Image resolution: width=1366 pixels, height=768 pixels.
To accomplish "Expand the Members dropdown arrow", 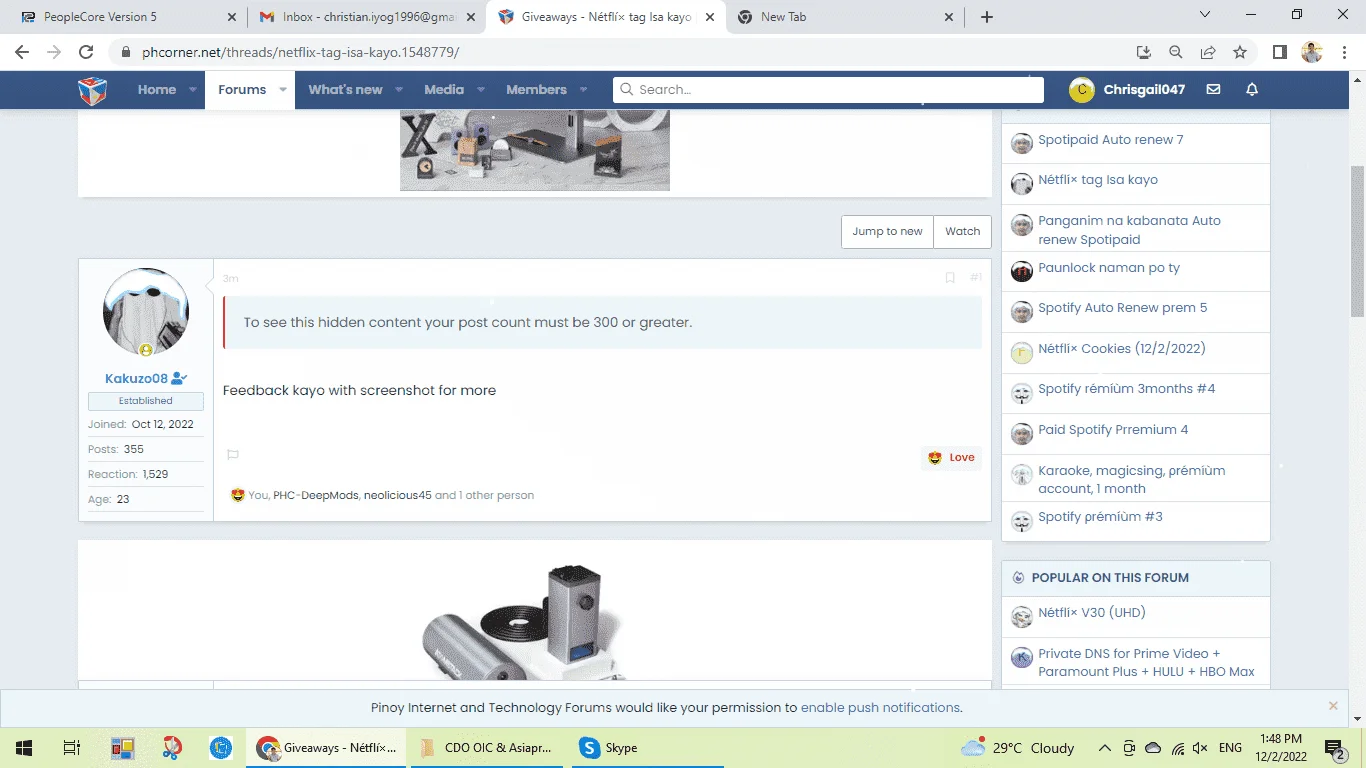I will click(583, 90).
